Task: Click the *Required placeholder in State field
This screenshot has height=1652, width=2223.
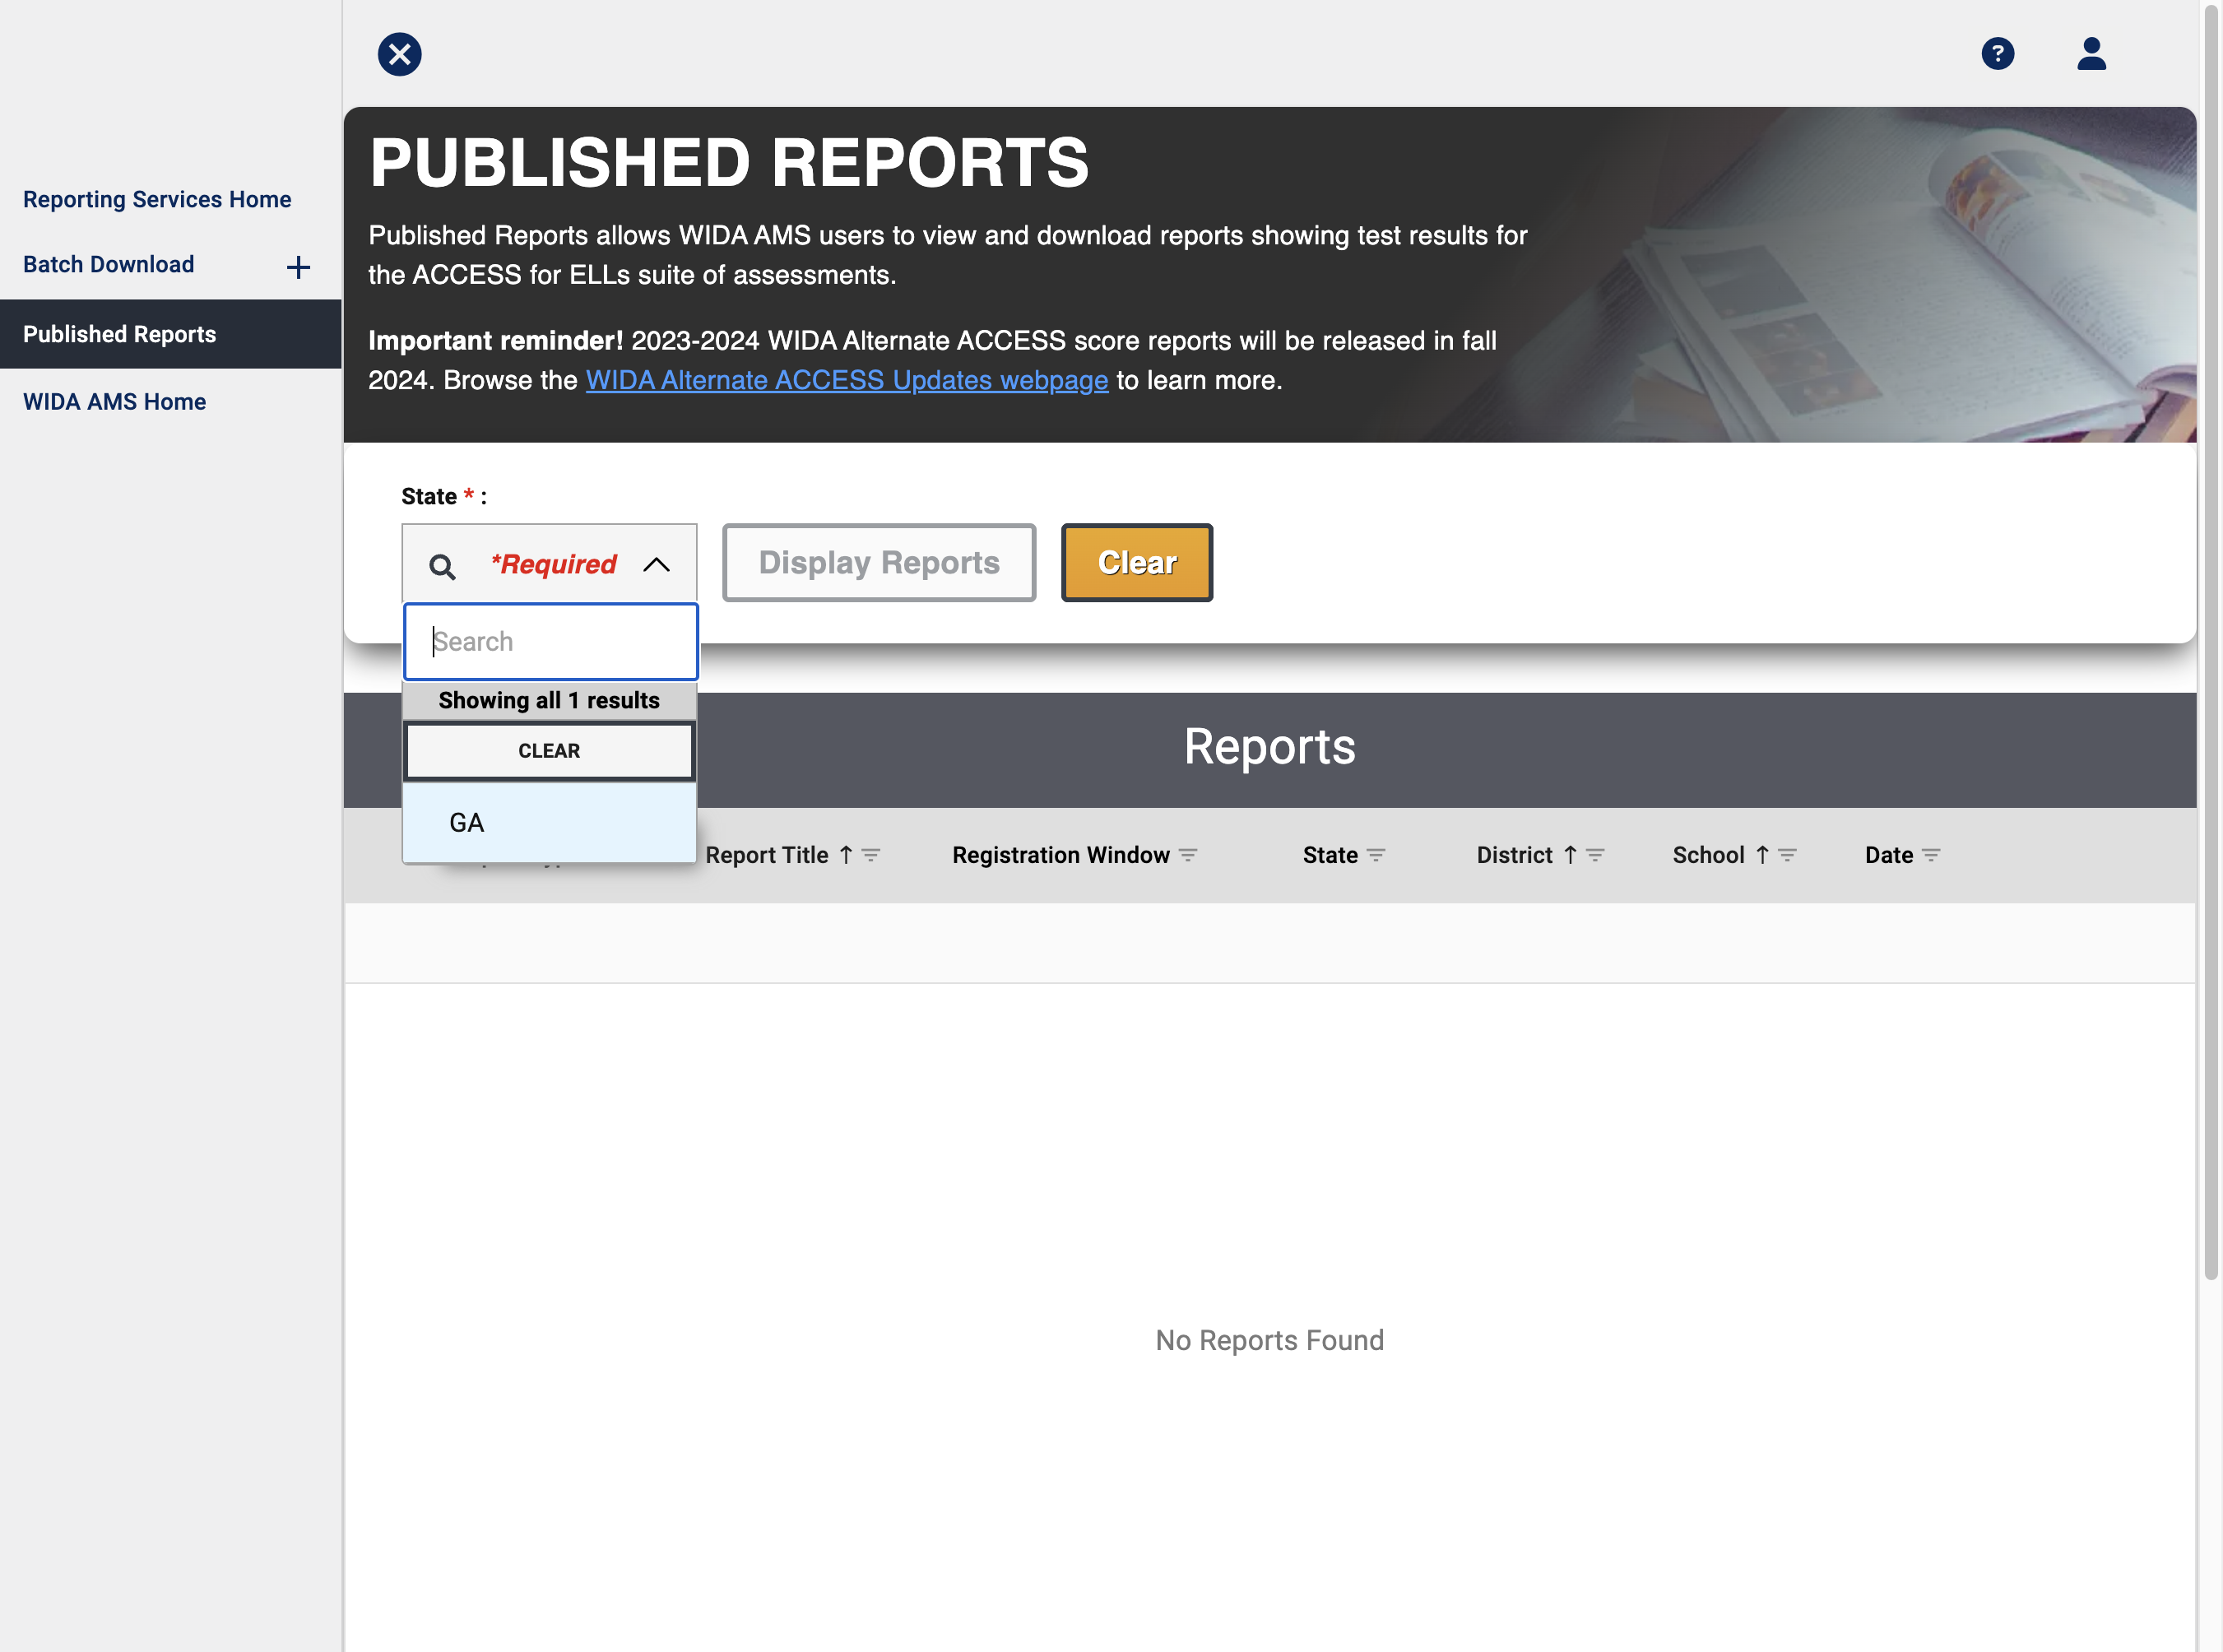Action: click(x=553, y=564)
